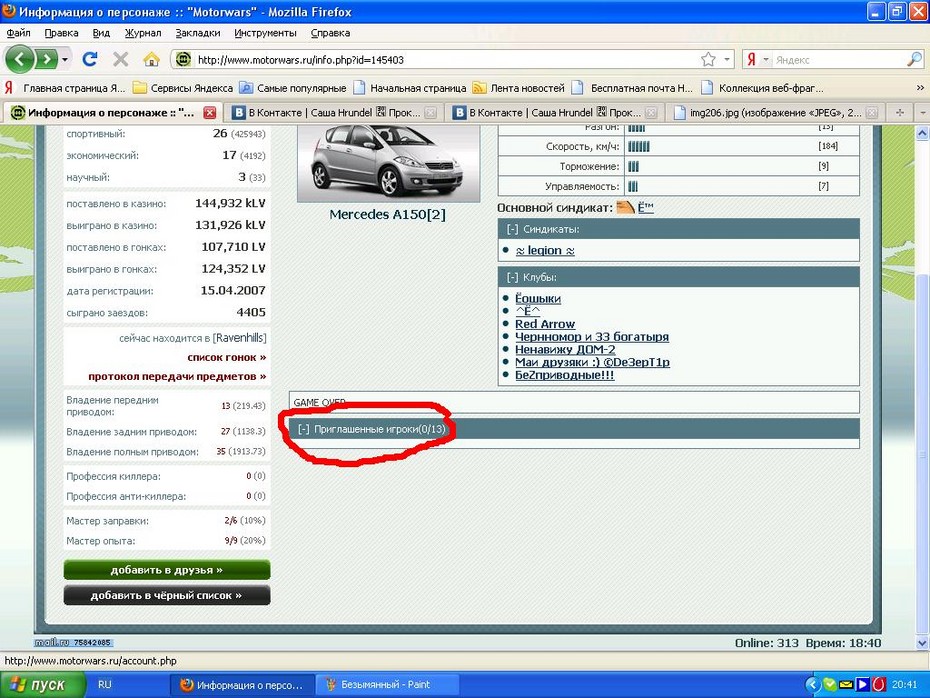Open the Инструменты menu
The image size is (930, 698).
click(x=265, y=33)
